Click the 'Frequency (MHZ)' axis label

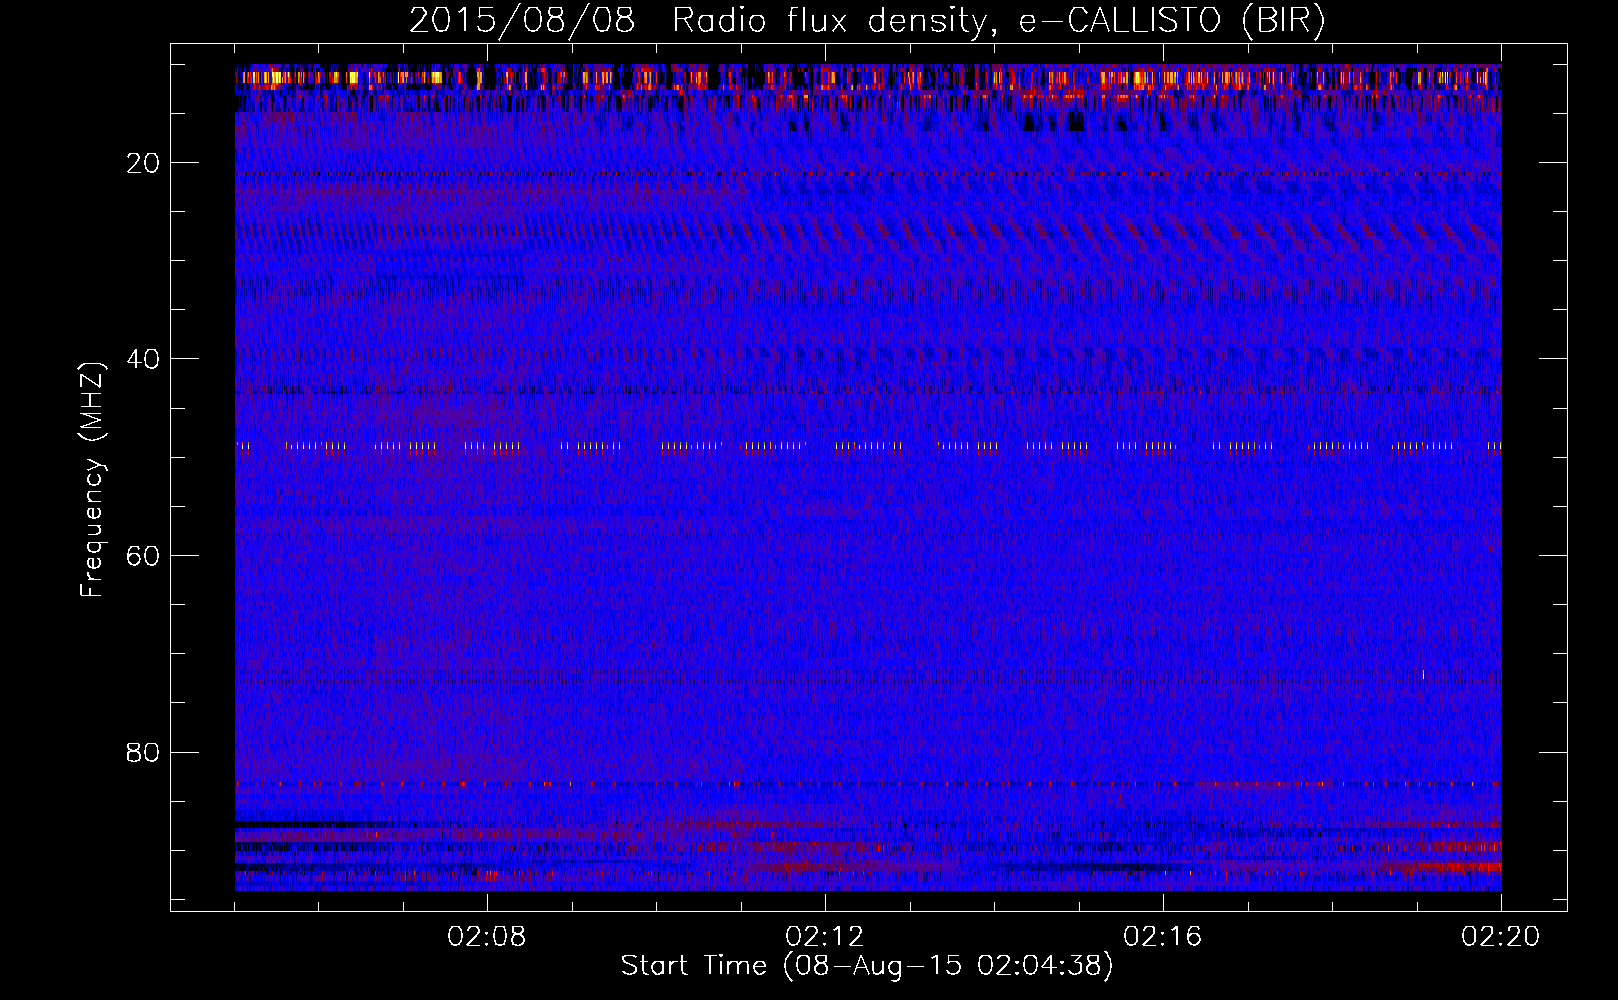(91, 479)
